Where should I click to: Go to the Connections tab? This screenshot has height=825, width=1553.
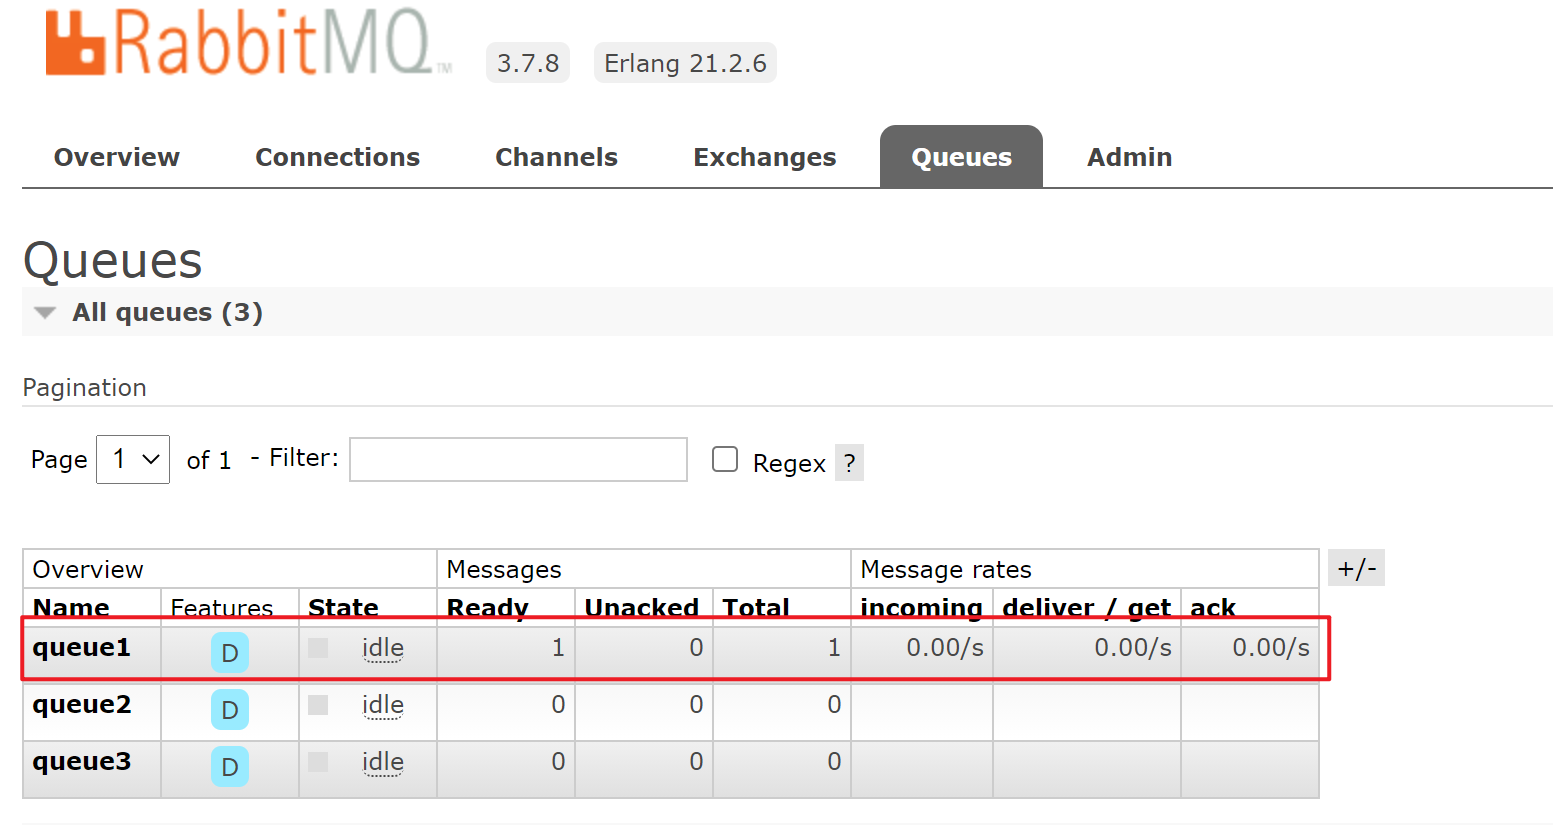coord(337,158)
